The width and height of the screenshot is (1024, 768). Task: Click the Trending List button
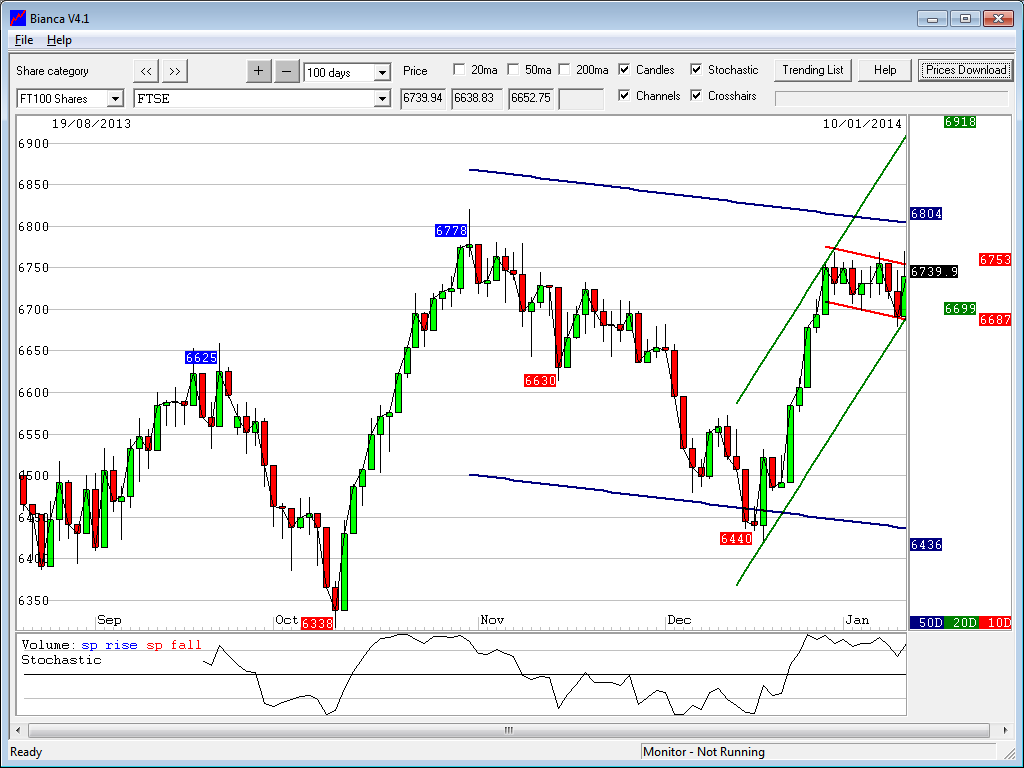[x=812, y=70]
